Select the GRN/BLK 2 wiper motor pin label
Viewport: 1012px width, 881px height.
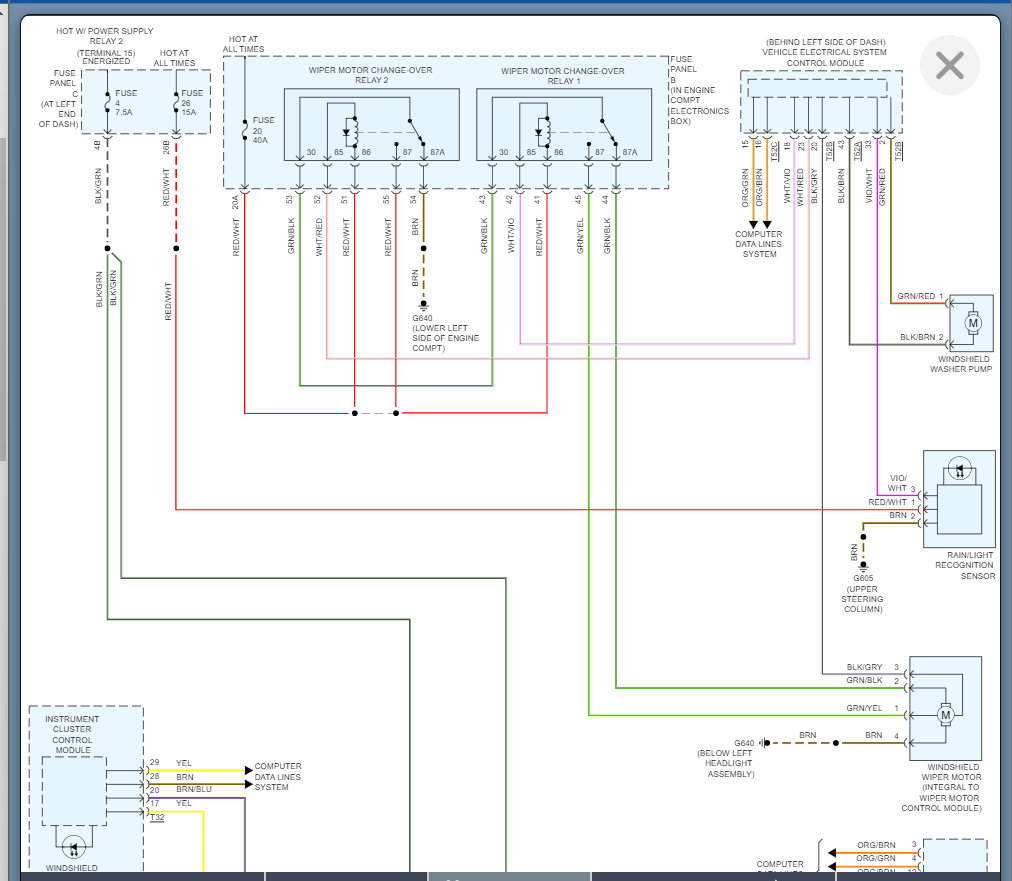873,680
